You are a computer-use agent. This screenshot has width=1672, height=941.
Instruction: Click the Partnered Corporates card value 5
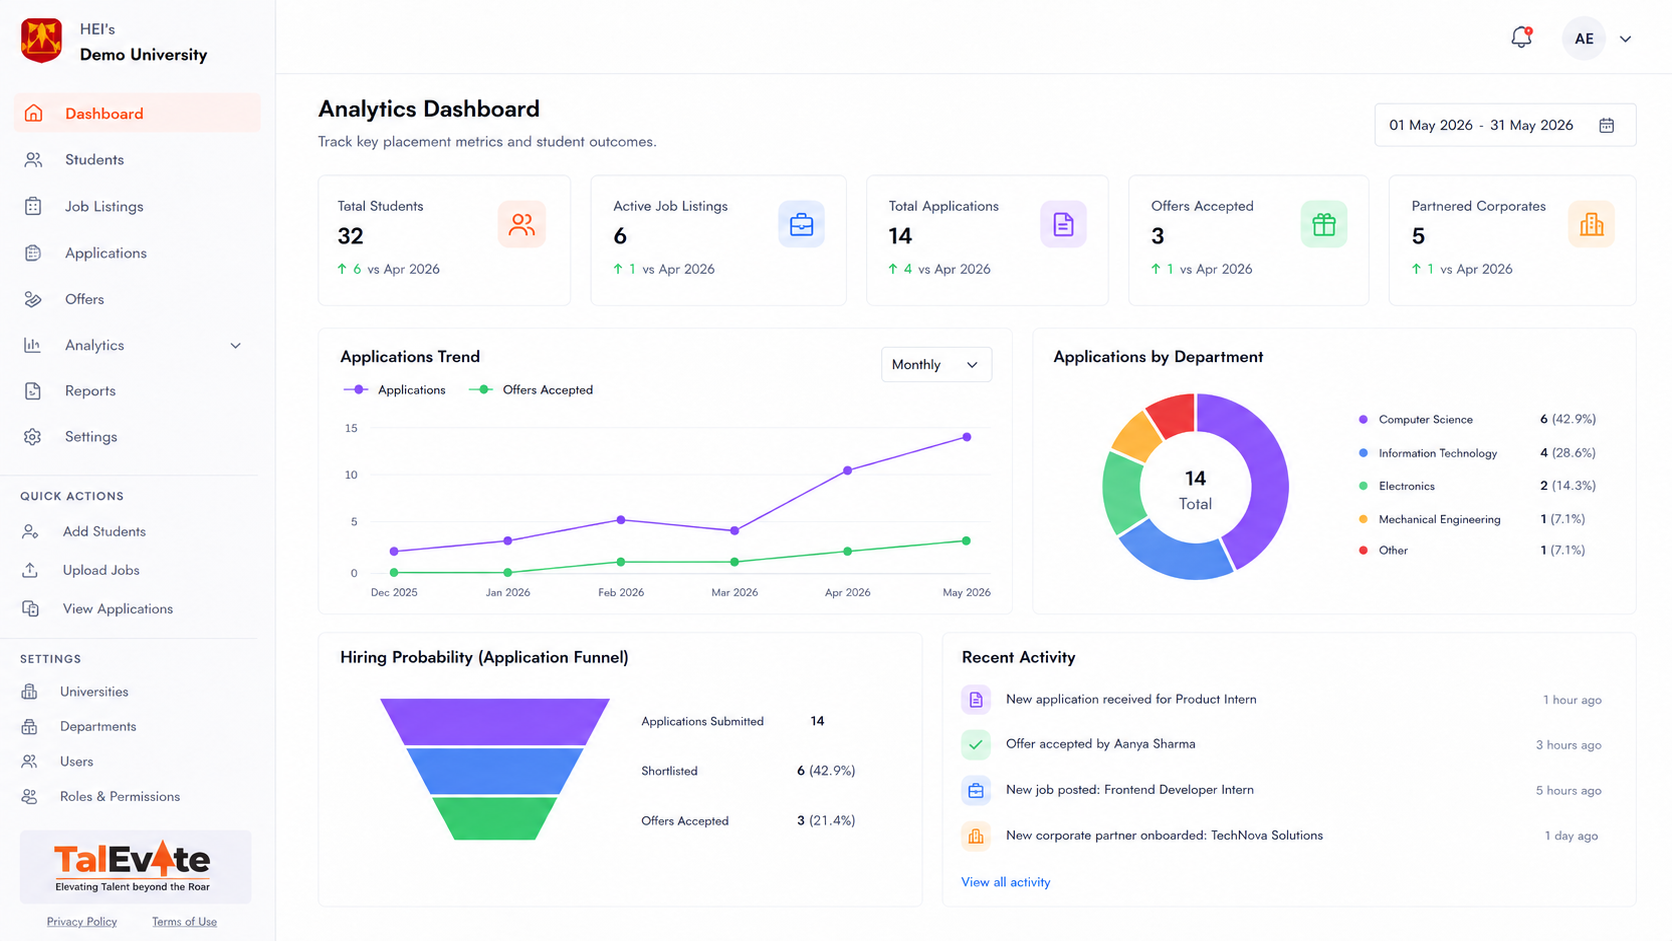pos(1418,236)
